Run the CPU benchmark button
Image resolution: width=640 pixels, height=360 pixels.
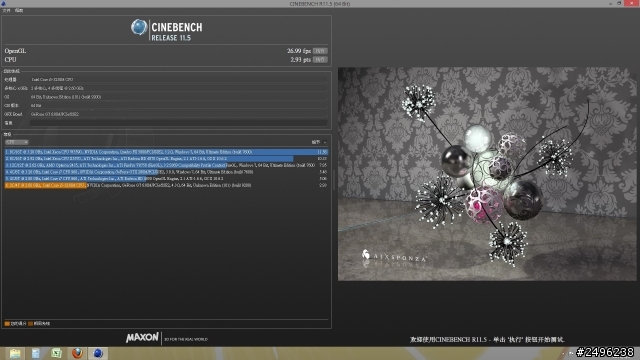click(320, 60)
